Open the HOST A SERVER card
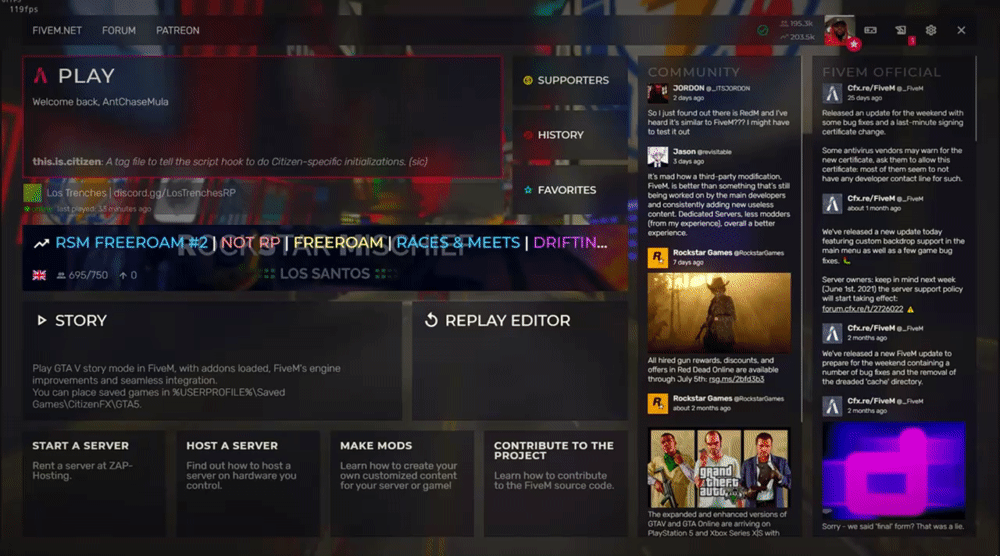 click(248, 483)
